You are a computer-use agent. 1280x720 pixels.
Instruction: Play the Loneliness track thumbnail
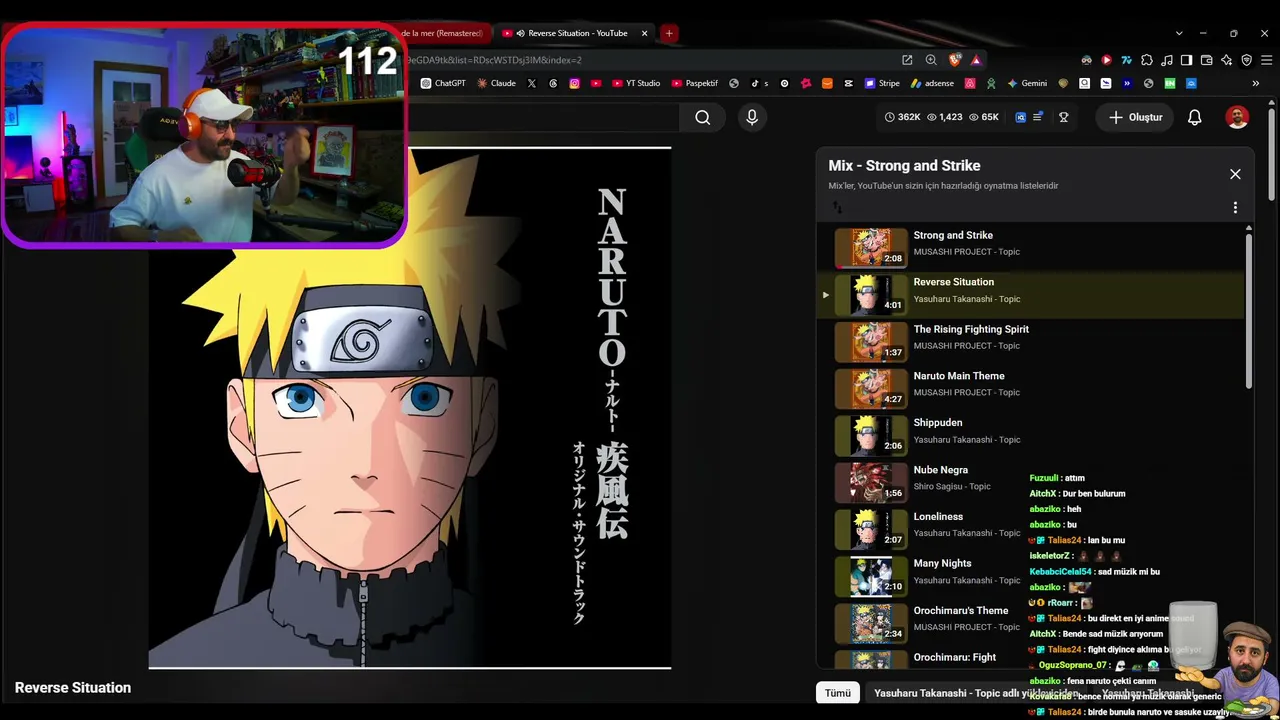871,529
